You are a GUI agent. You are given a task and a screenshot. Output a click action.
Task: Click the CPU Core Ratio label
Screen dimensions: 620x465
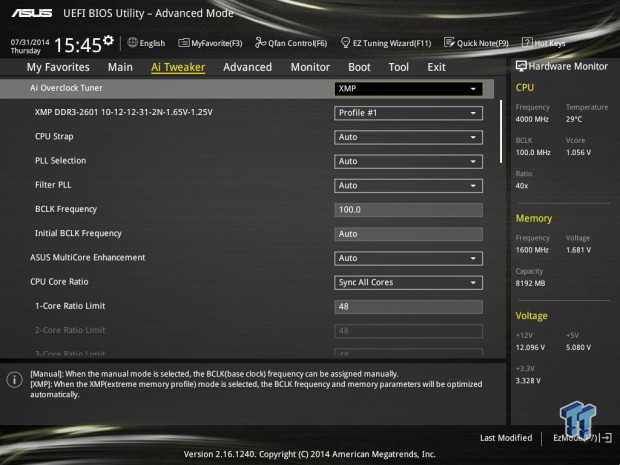[59, 282]
